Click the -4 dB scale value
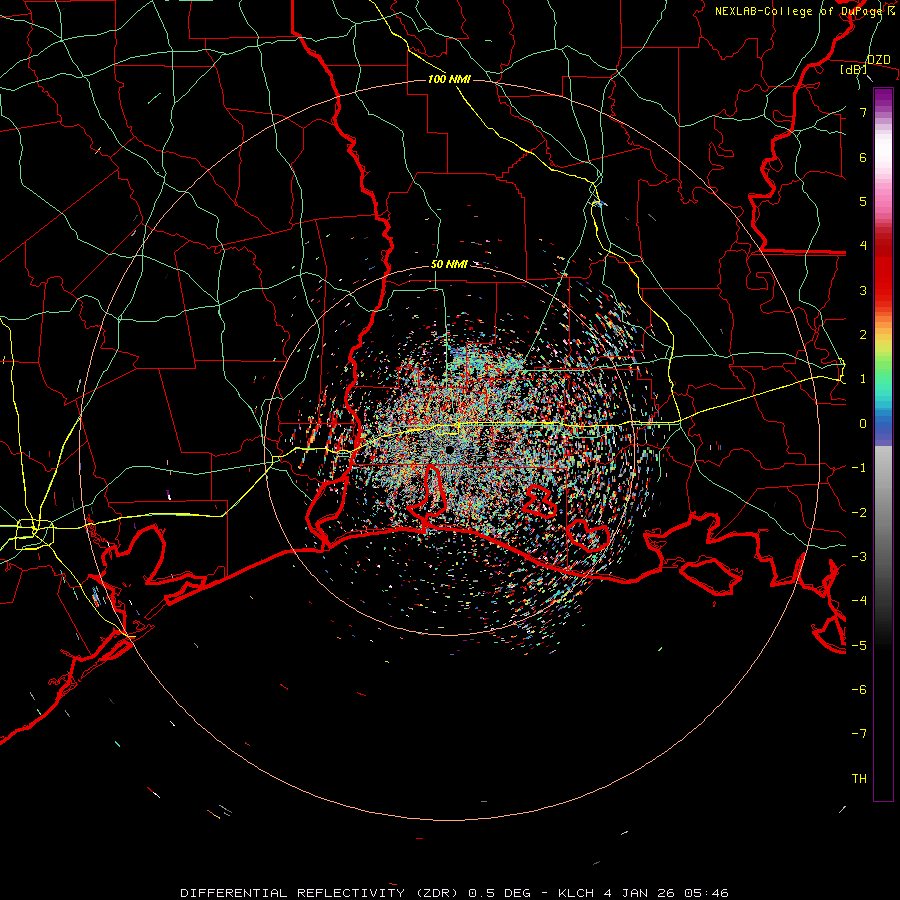900x900 pixels. click(859, 600)
